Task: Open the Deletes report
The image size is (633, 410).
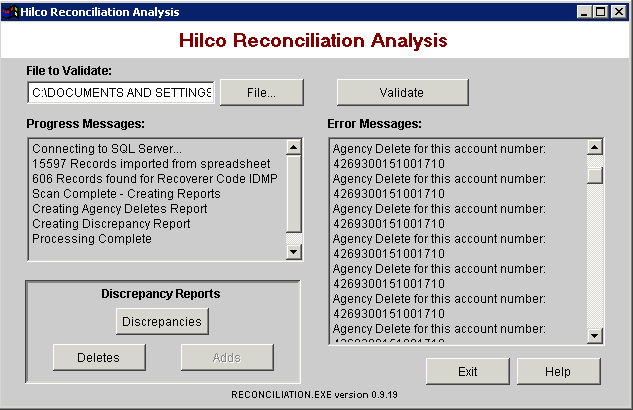Action: tap(99, 357)
